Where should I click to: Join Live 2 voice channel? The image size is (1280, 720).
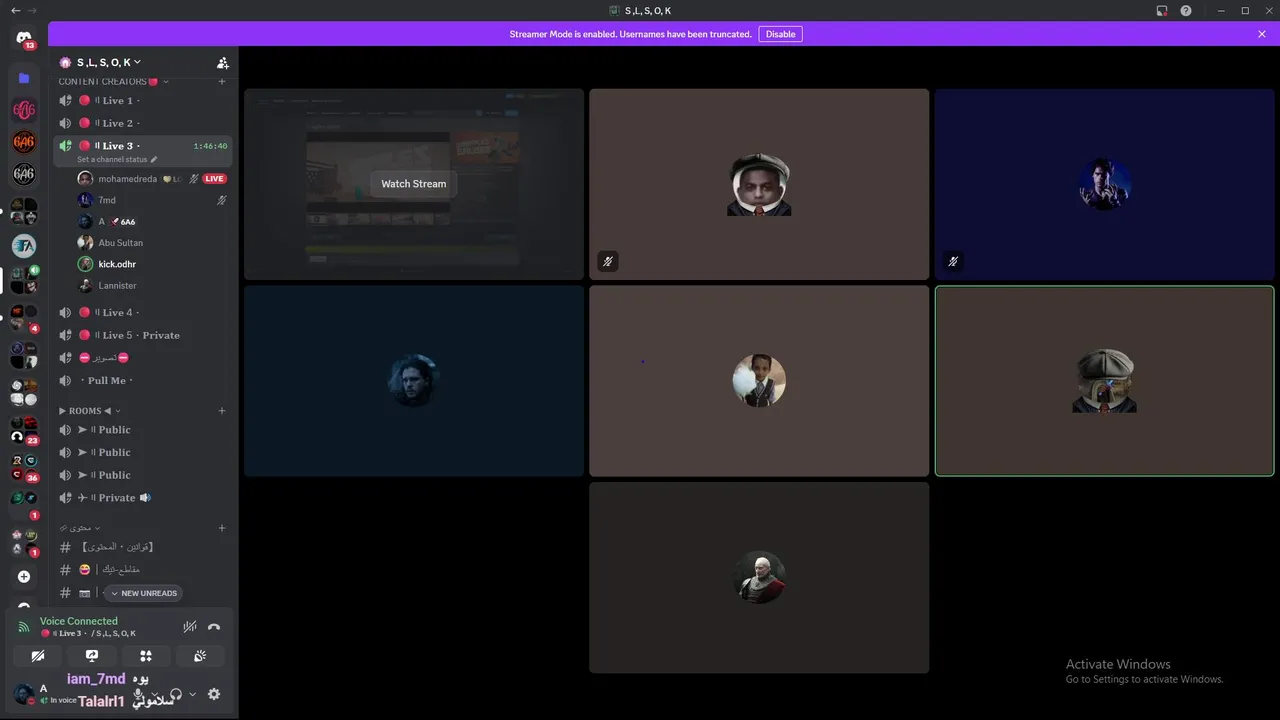[x=143, y=123]
